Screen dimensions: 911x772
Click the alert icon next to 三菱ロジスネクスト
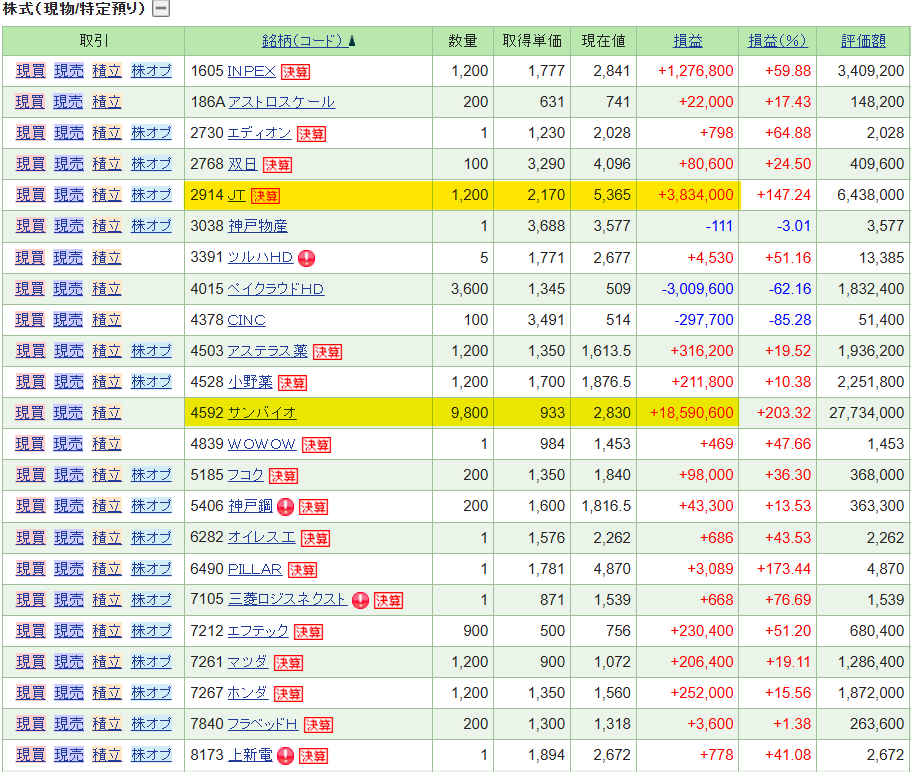[x=360, y=601]
